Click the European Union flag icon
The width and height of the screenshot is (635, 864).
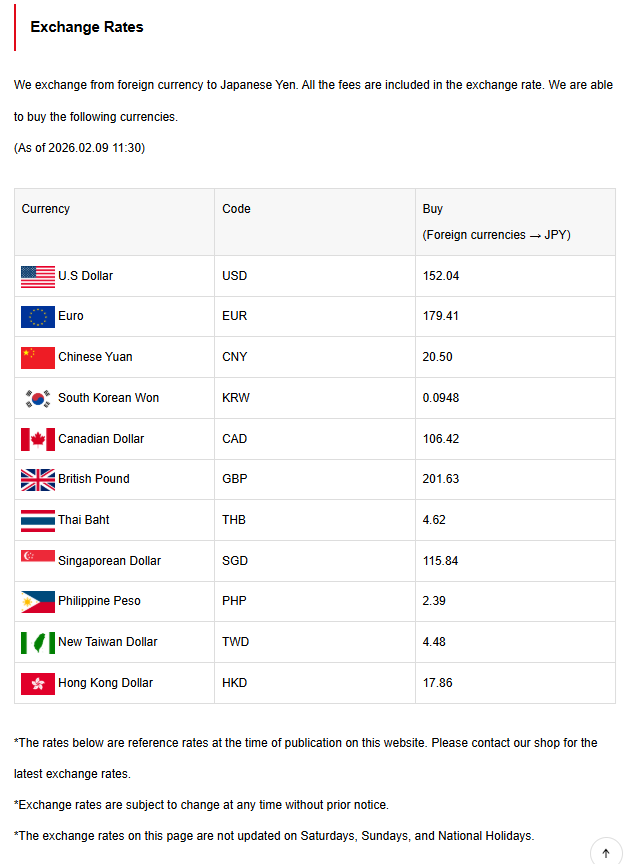tap(38, 316)
